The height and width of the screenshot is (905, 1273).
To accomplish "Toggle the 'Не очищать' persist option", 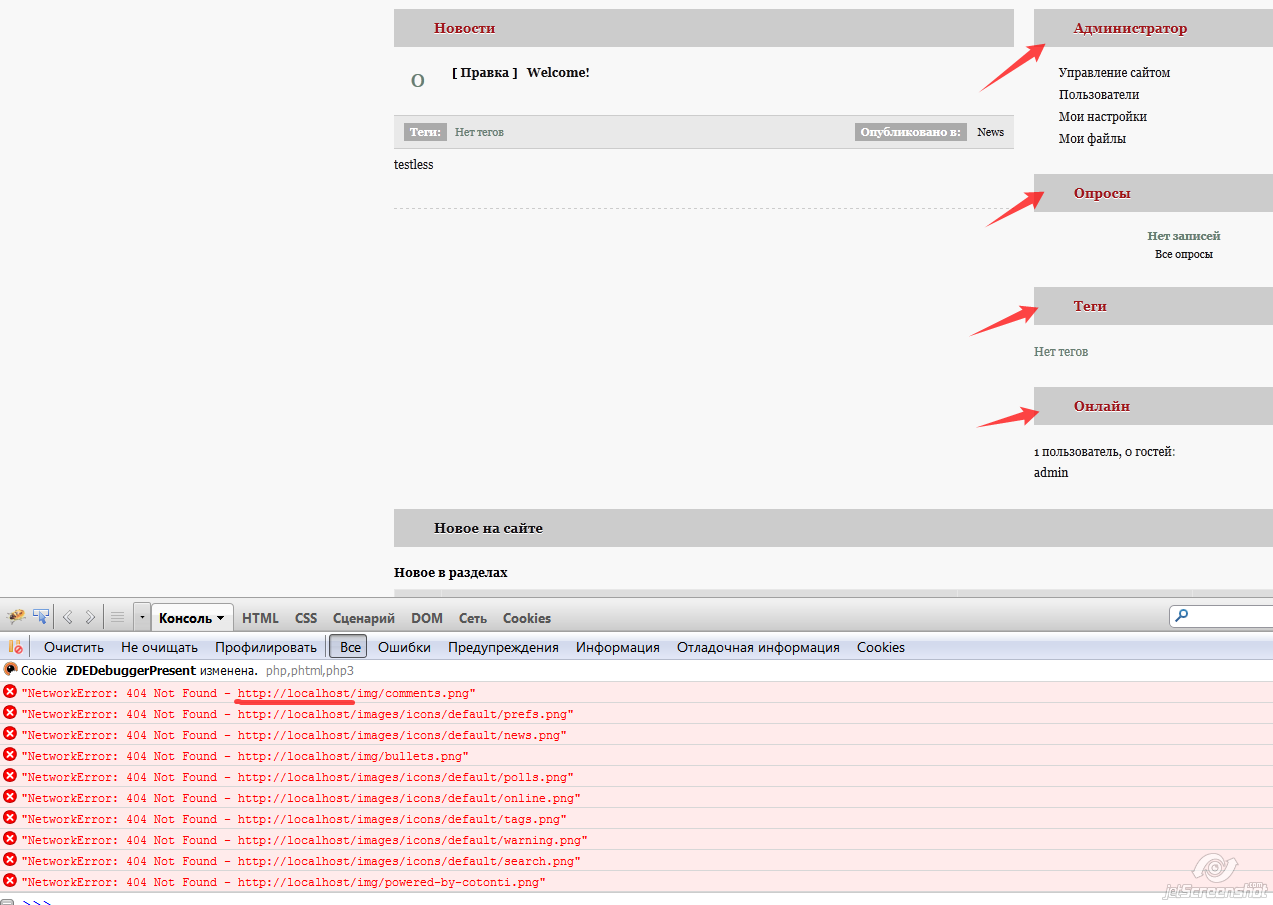I will [x=159, y=647].
